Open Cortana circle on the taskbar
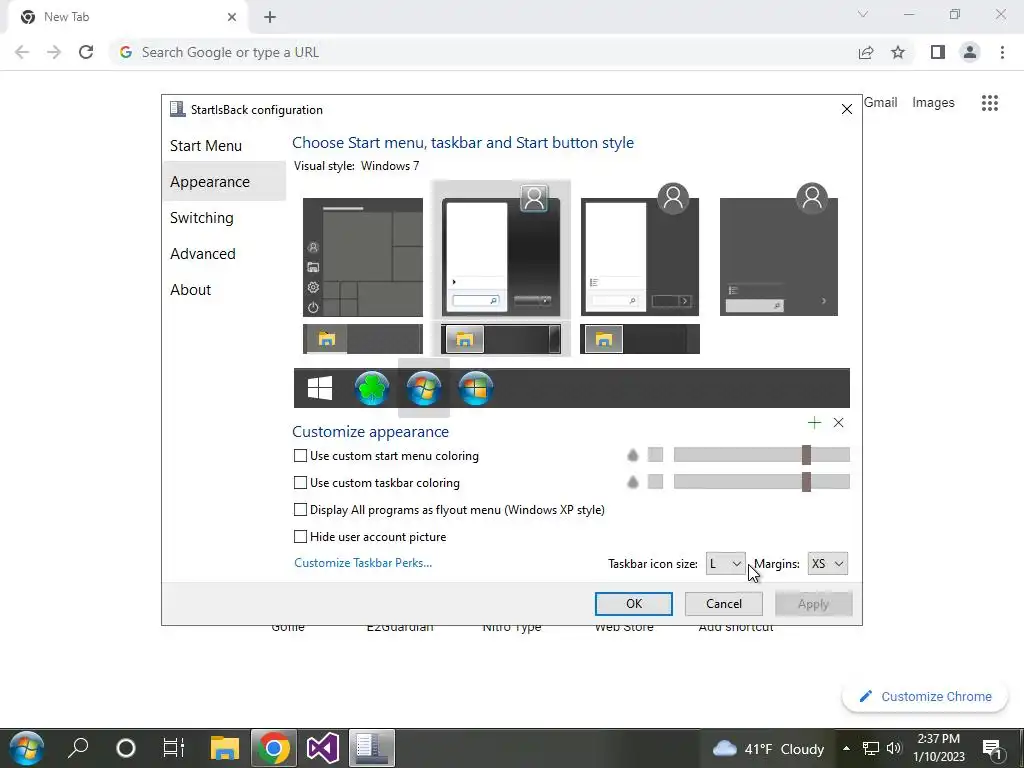This screenshot has height=768, width=1024. (125, 748)
